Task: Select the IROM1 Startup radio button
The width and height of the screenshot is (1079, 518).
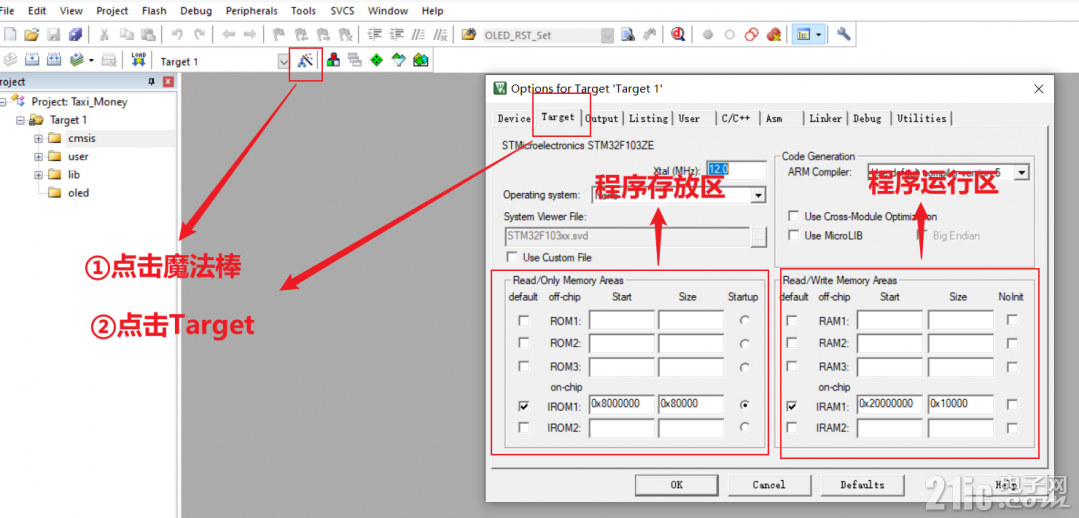Action: [745, 405]
